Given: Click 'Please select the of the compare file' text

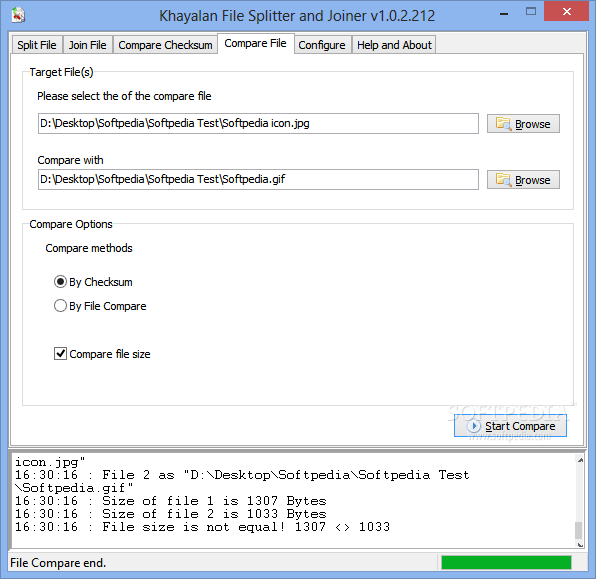Looking at the screenshot, I should (x=124, y=96).
